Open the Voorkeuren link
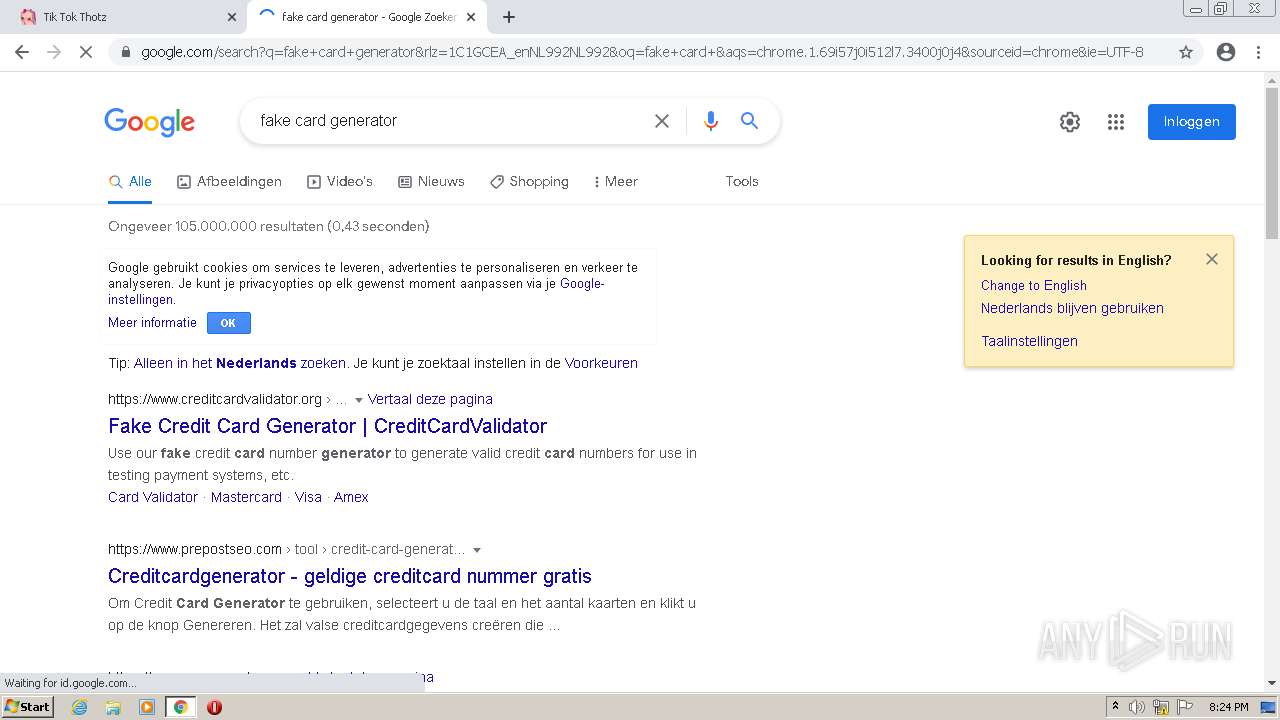Viewport: 1280px width, 720px height. pyautogui.click(x=601, y=363)
